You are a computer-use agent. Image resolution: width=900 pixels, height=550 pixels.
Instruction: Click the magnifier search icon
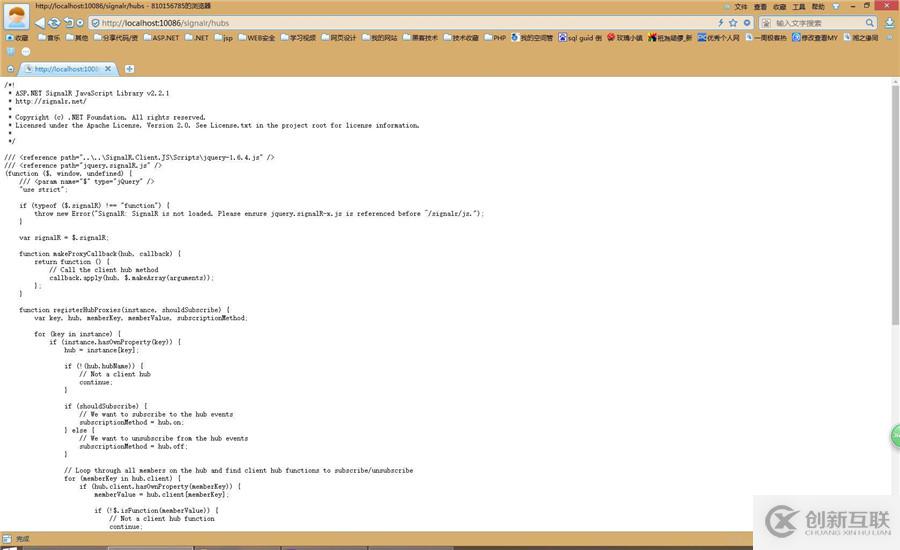pos(870,23)
